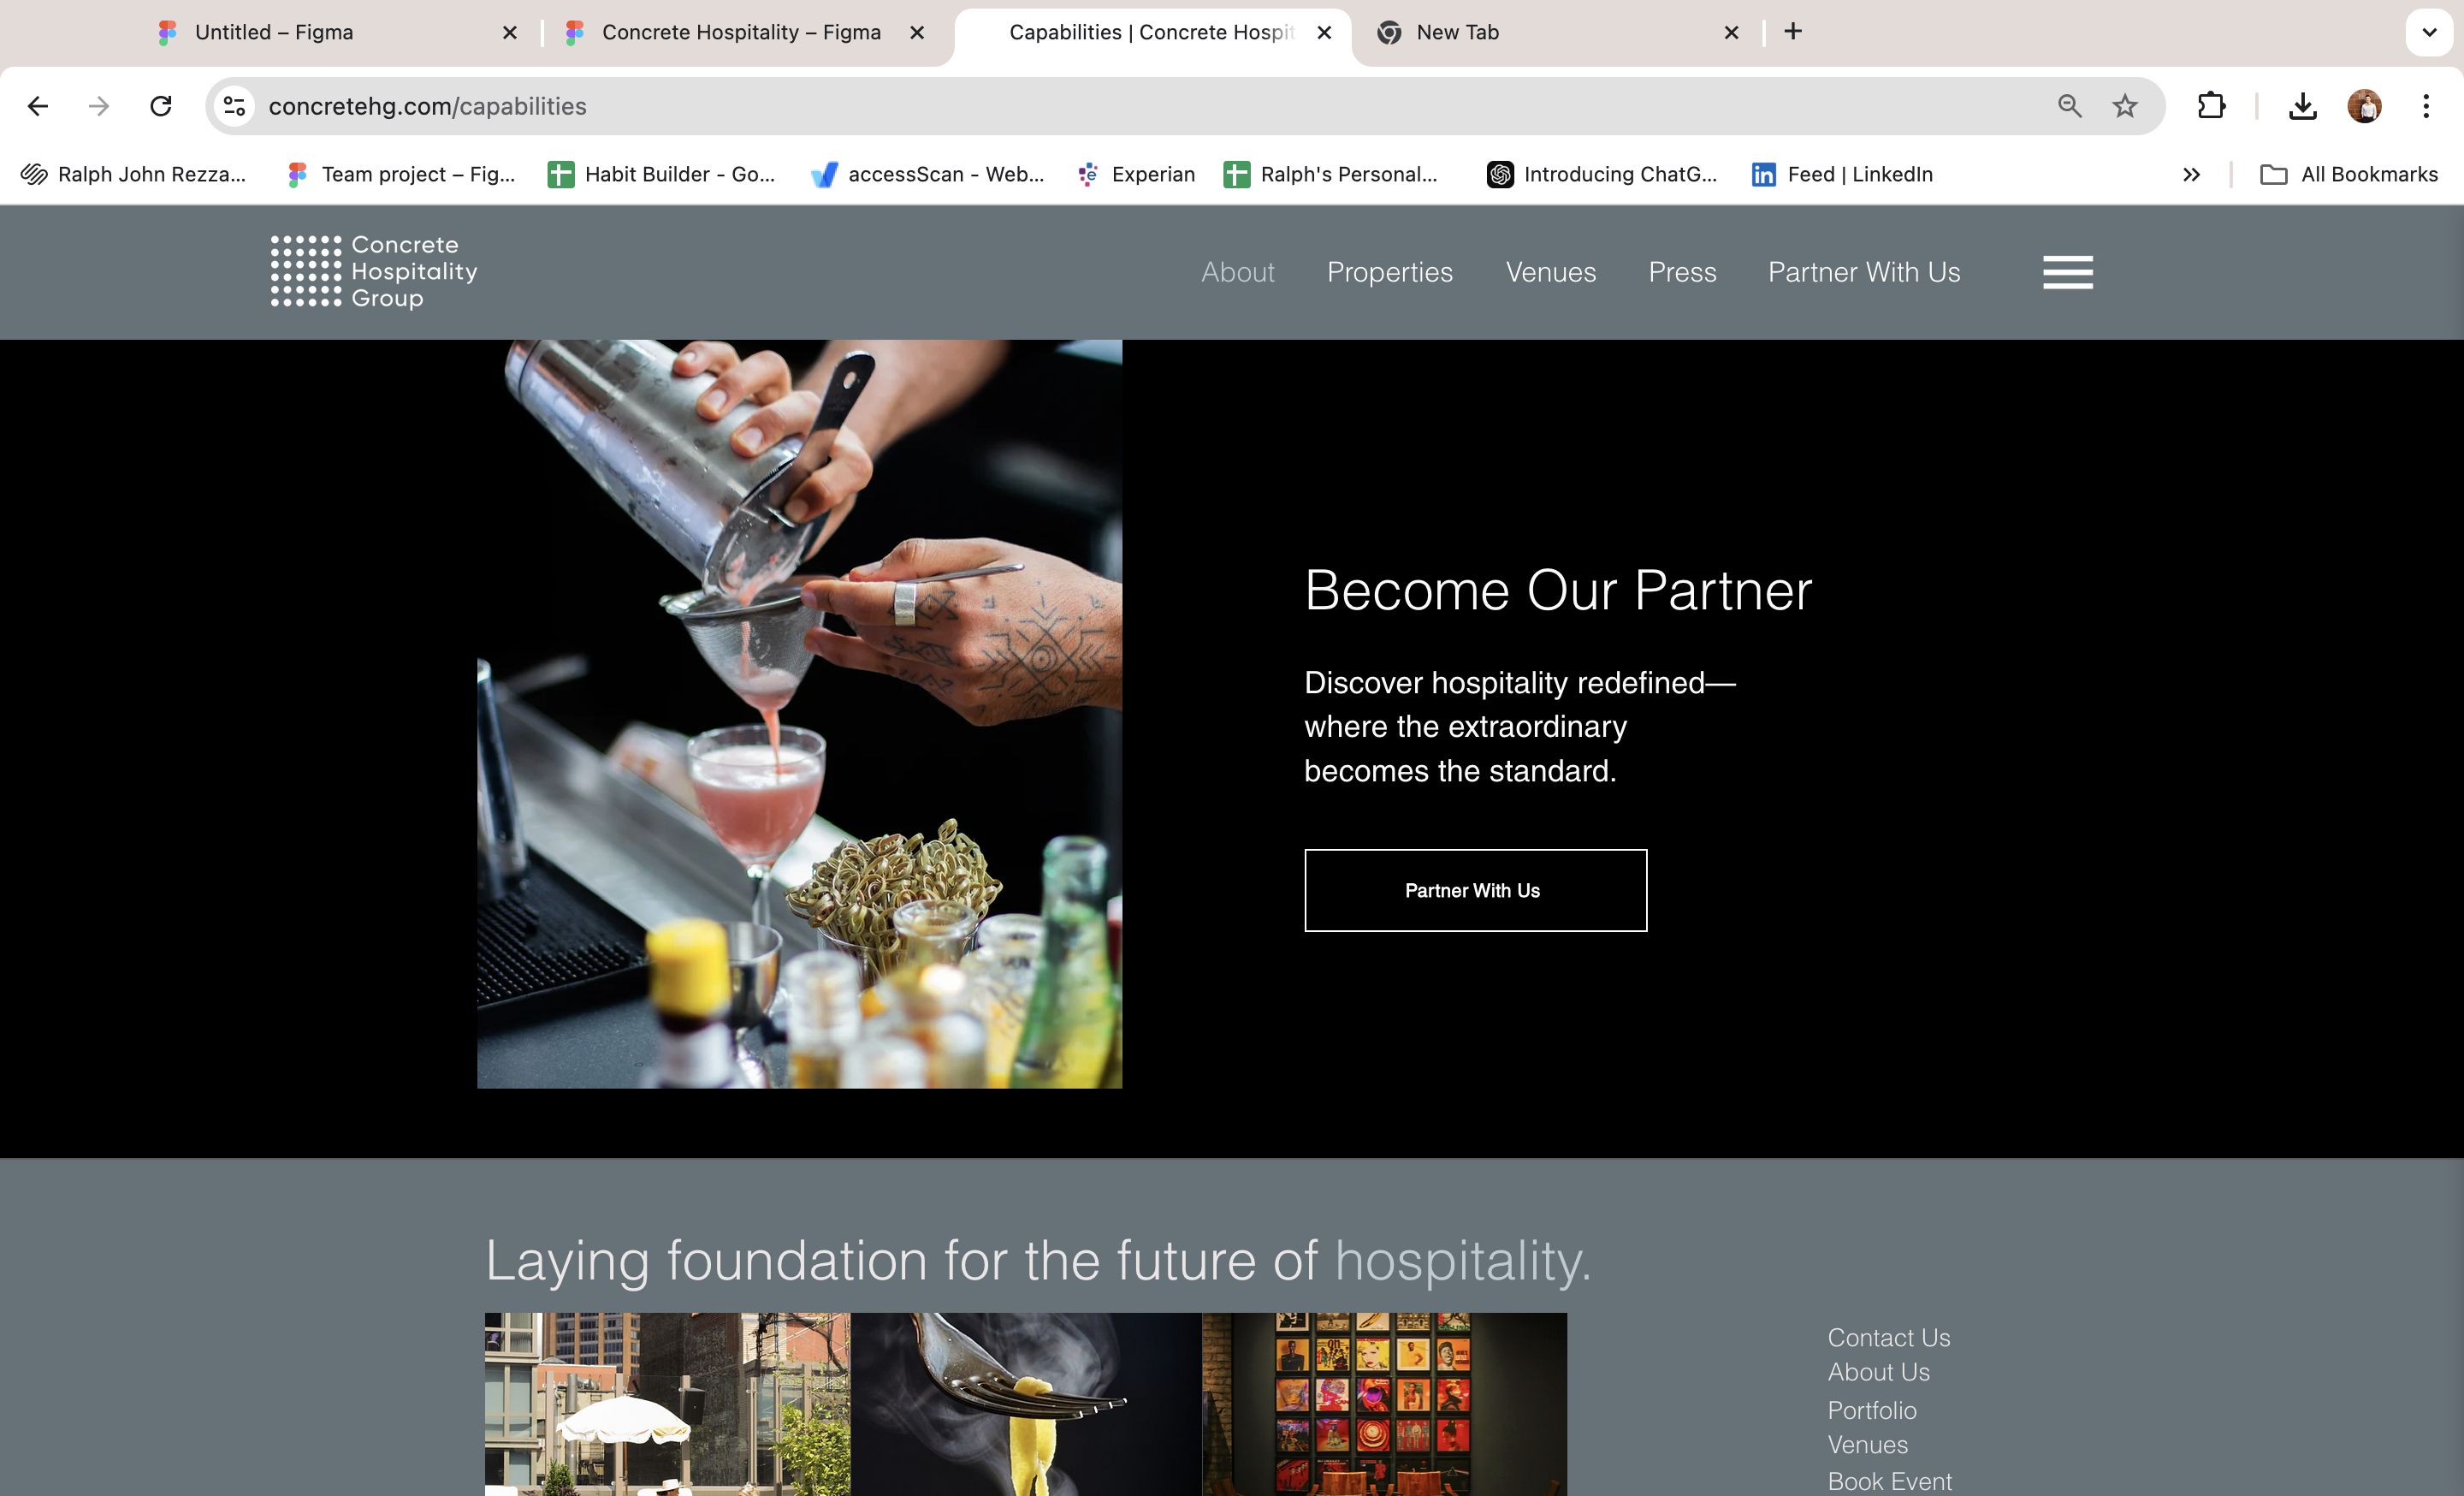Open the Chrome three-dot menu
The width and height of the screenshot is (2464, 1496).
point(2426,106)
